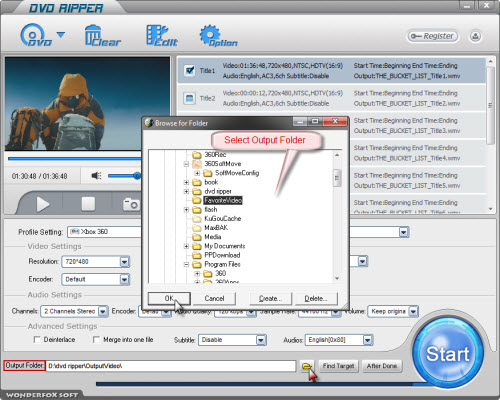Check the Title2 checkbox
Image resolution: width=500 pixels, height=400 pixels.
(x=190, y=98)
